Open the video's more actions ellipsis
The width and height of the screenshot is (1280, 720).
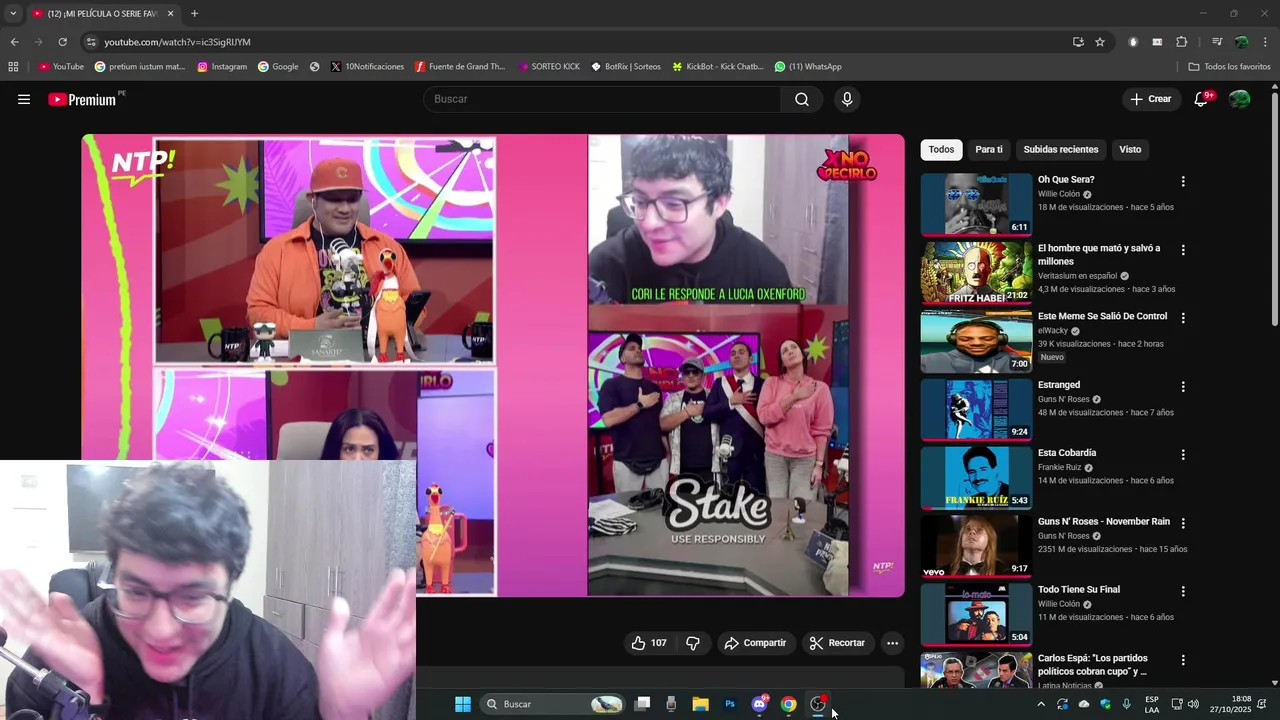pos(892,643)
